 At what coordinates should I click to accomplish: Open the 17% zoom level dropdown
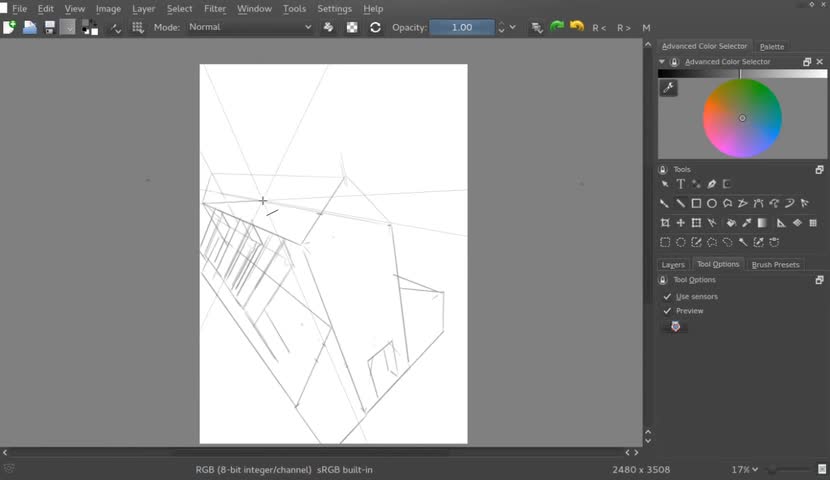coord(745,469)
